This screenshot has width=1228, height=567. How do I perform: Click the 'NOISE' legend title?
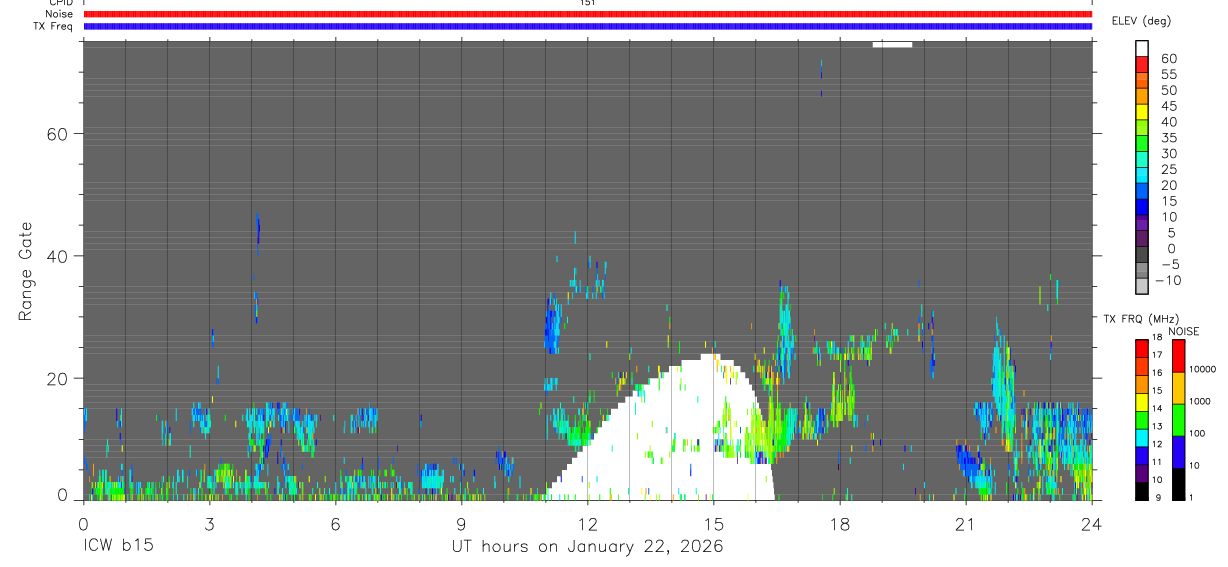1183,331
